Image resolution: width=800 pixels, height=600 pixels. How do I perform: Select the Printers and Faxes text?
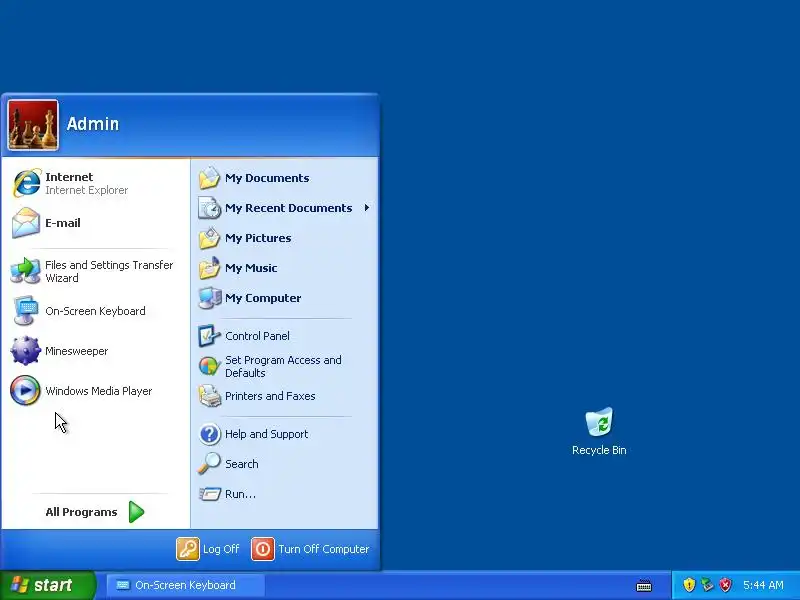(270, 396)
